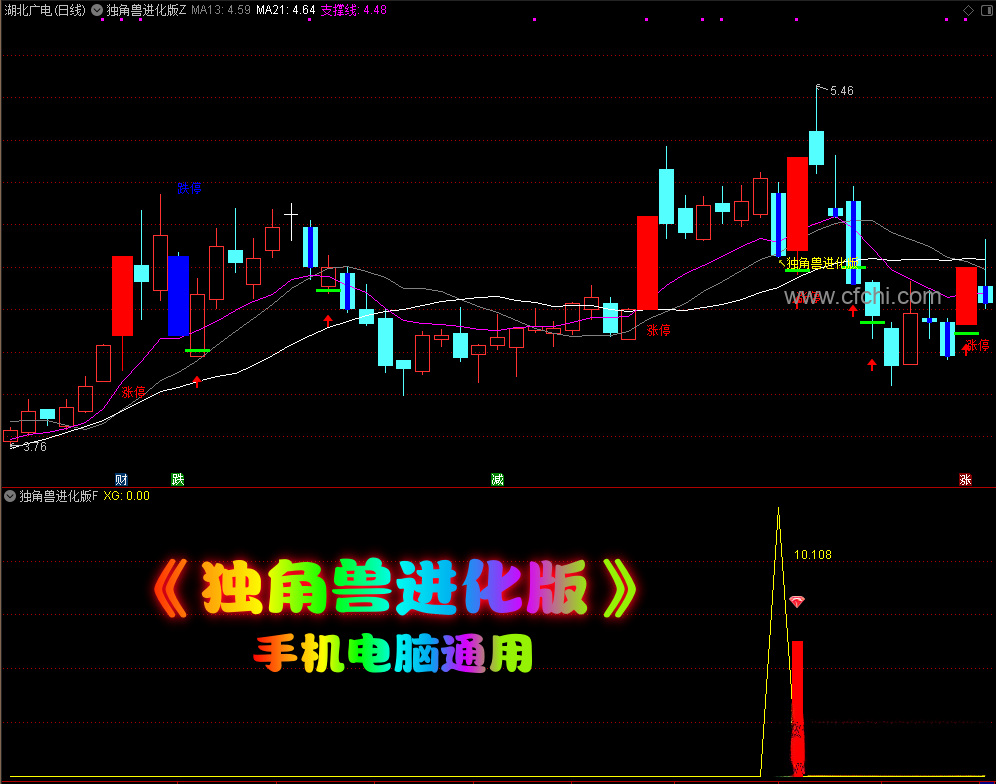Click the 财 info marker below chart
Viewport: 996px width, 784px height.
point(121,479)
